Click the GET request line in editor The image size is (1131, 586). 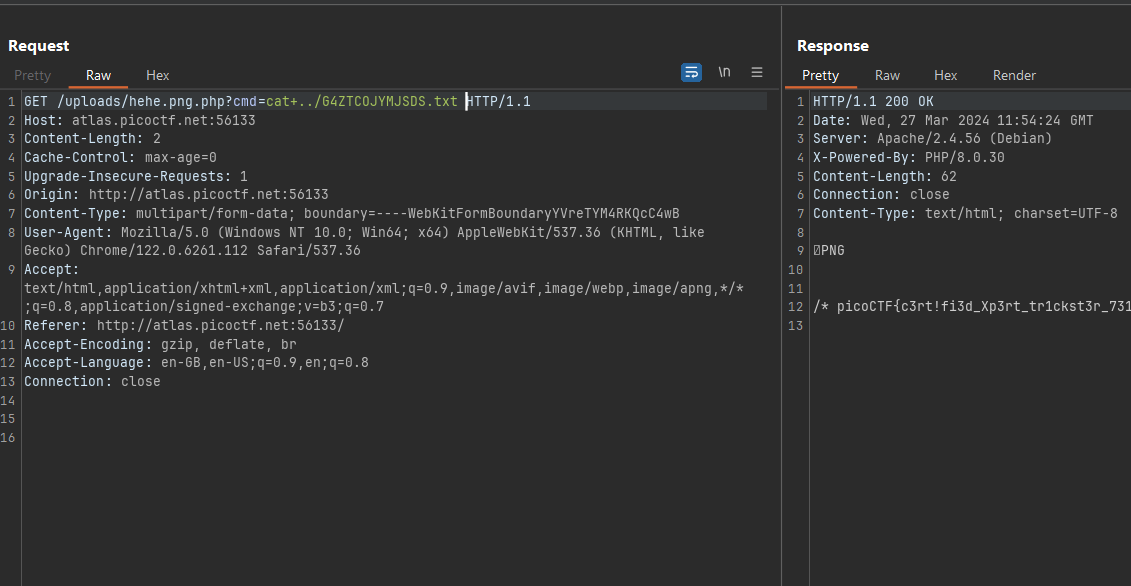278,101
